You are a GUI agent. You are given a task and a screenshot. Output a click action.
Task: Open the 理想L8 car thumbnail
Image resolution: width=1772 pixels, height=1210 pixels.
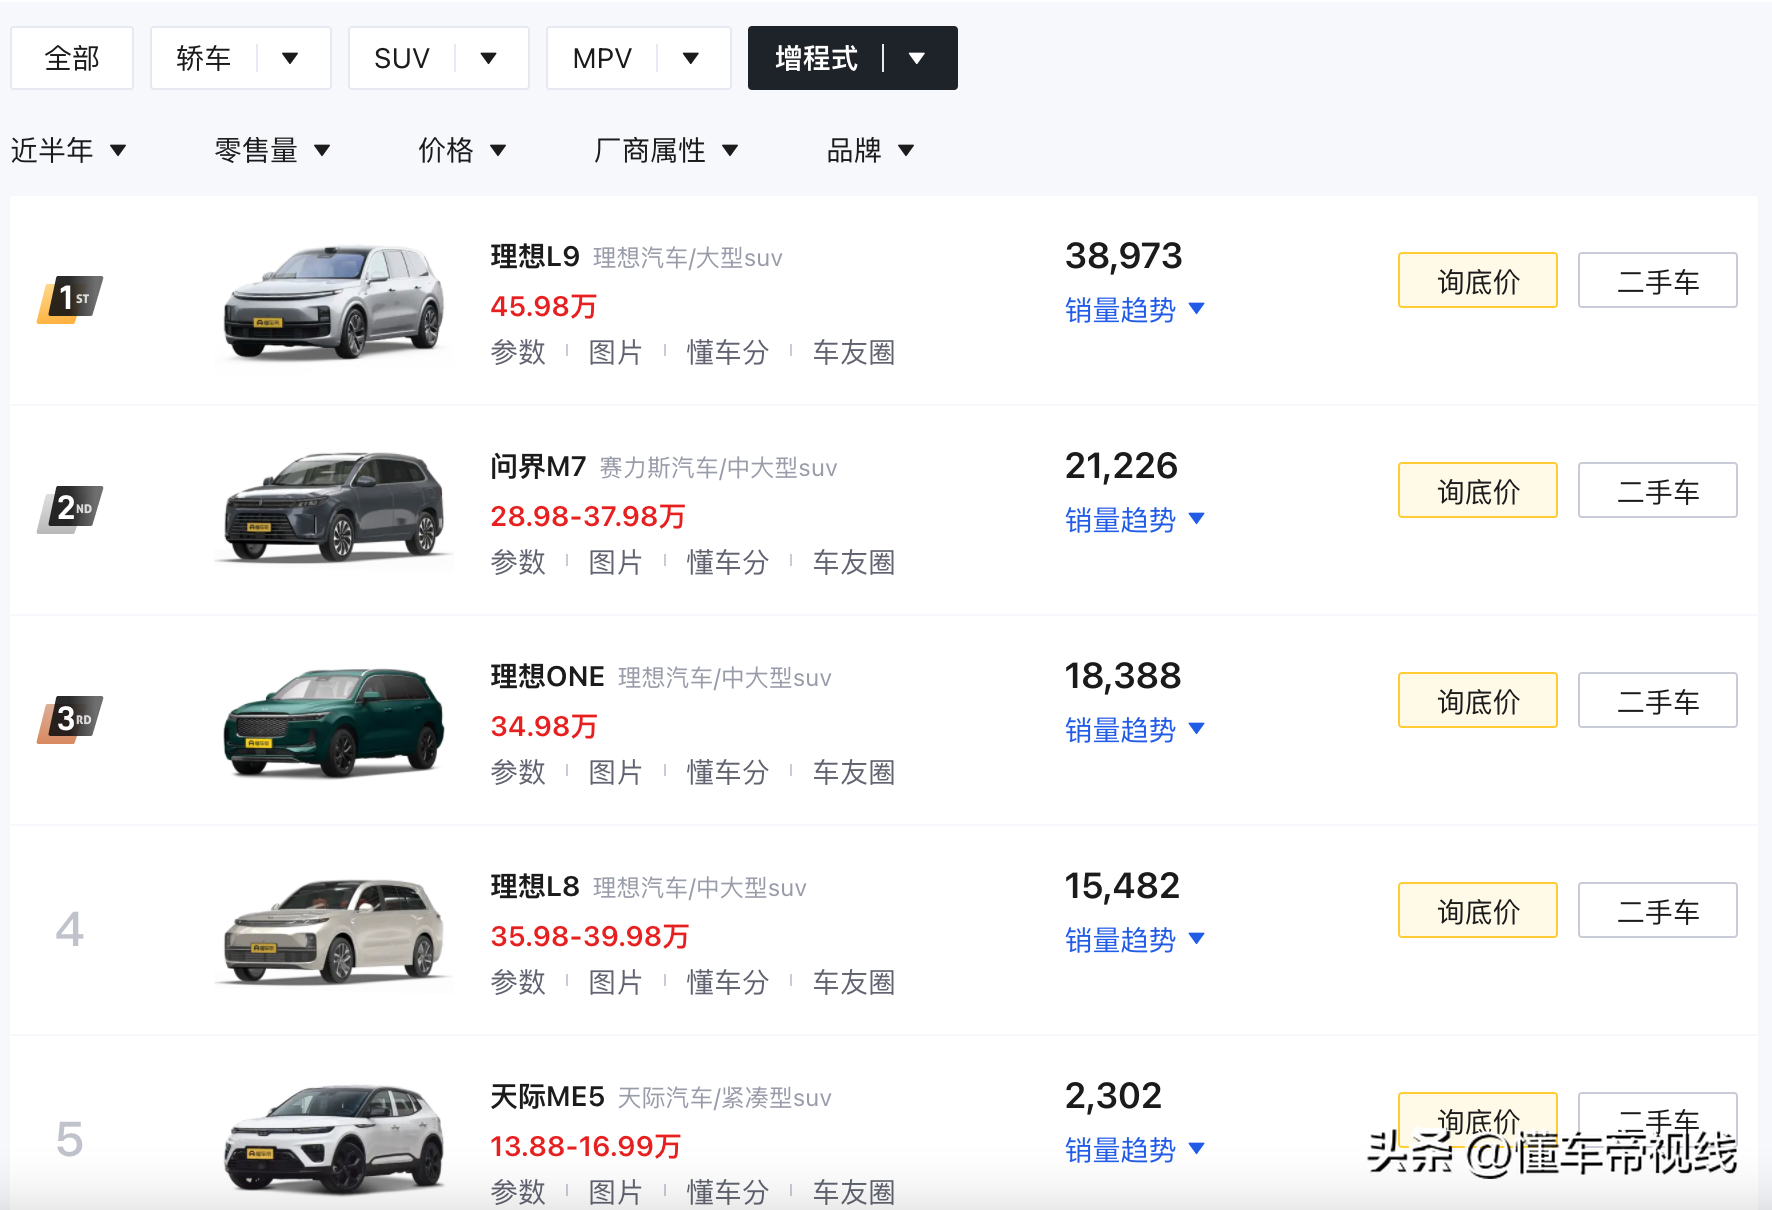pos(333,930)
